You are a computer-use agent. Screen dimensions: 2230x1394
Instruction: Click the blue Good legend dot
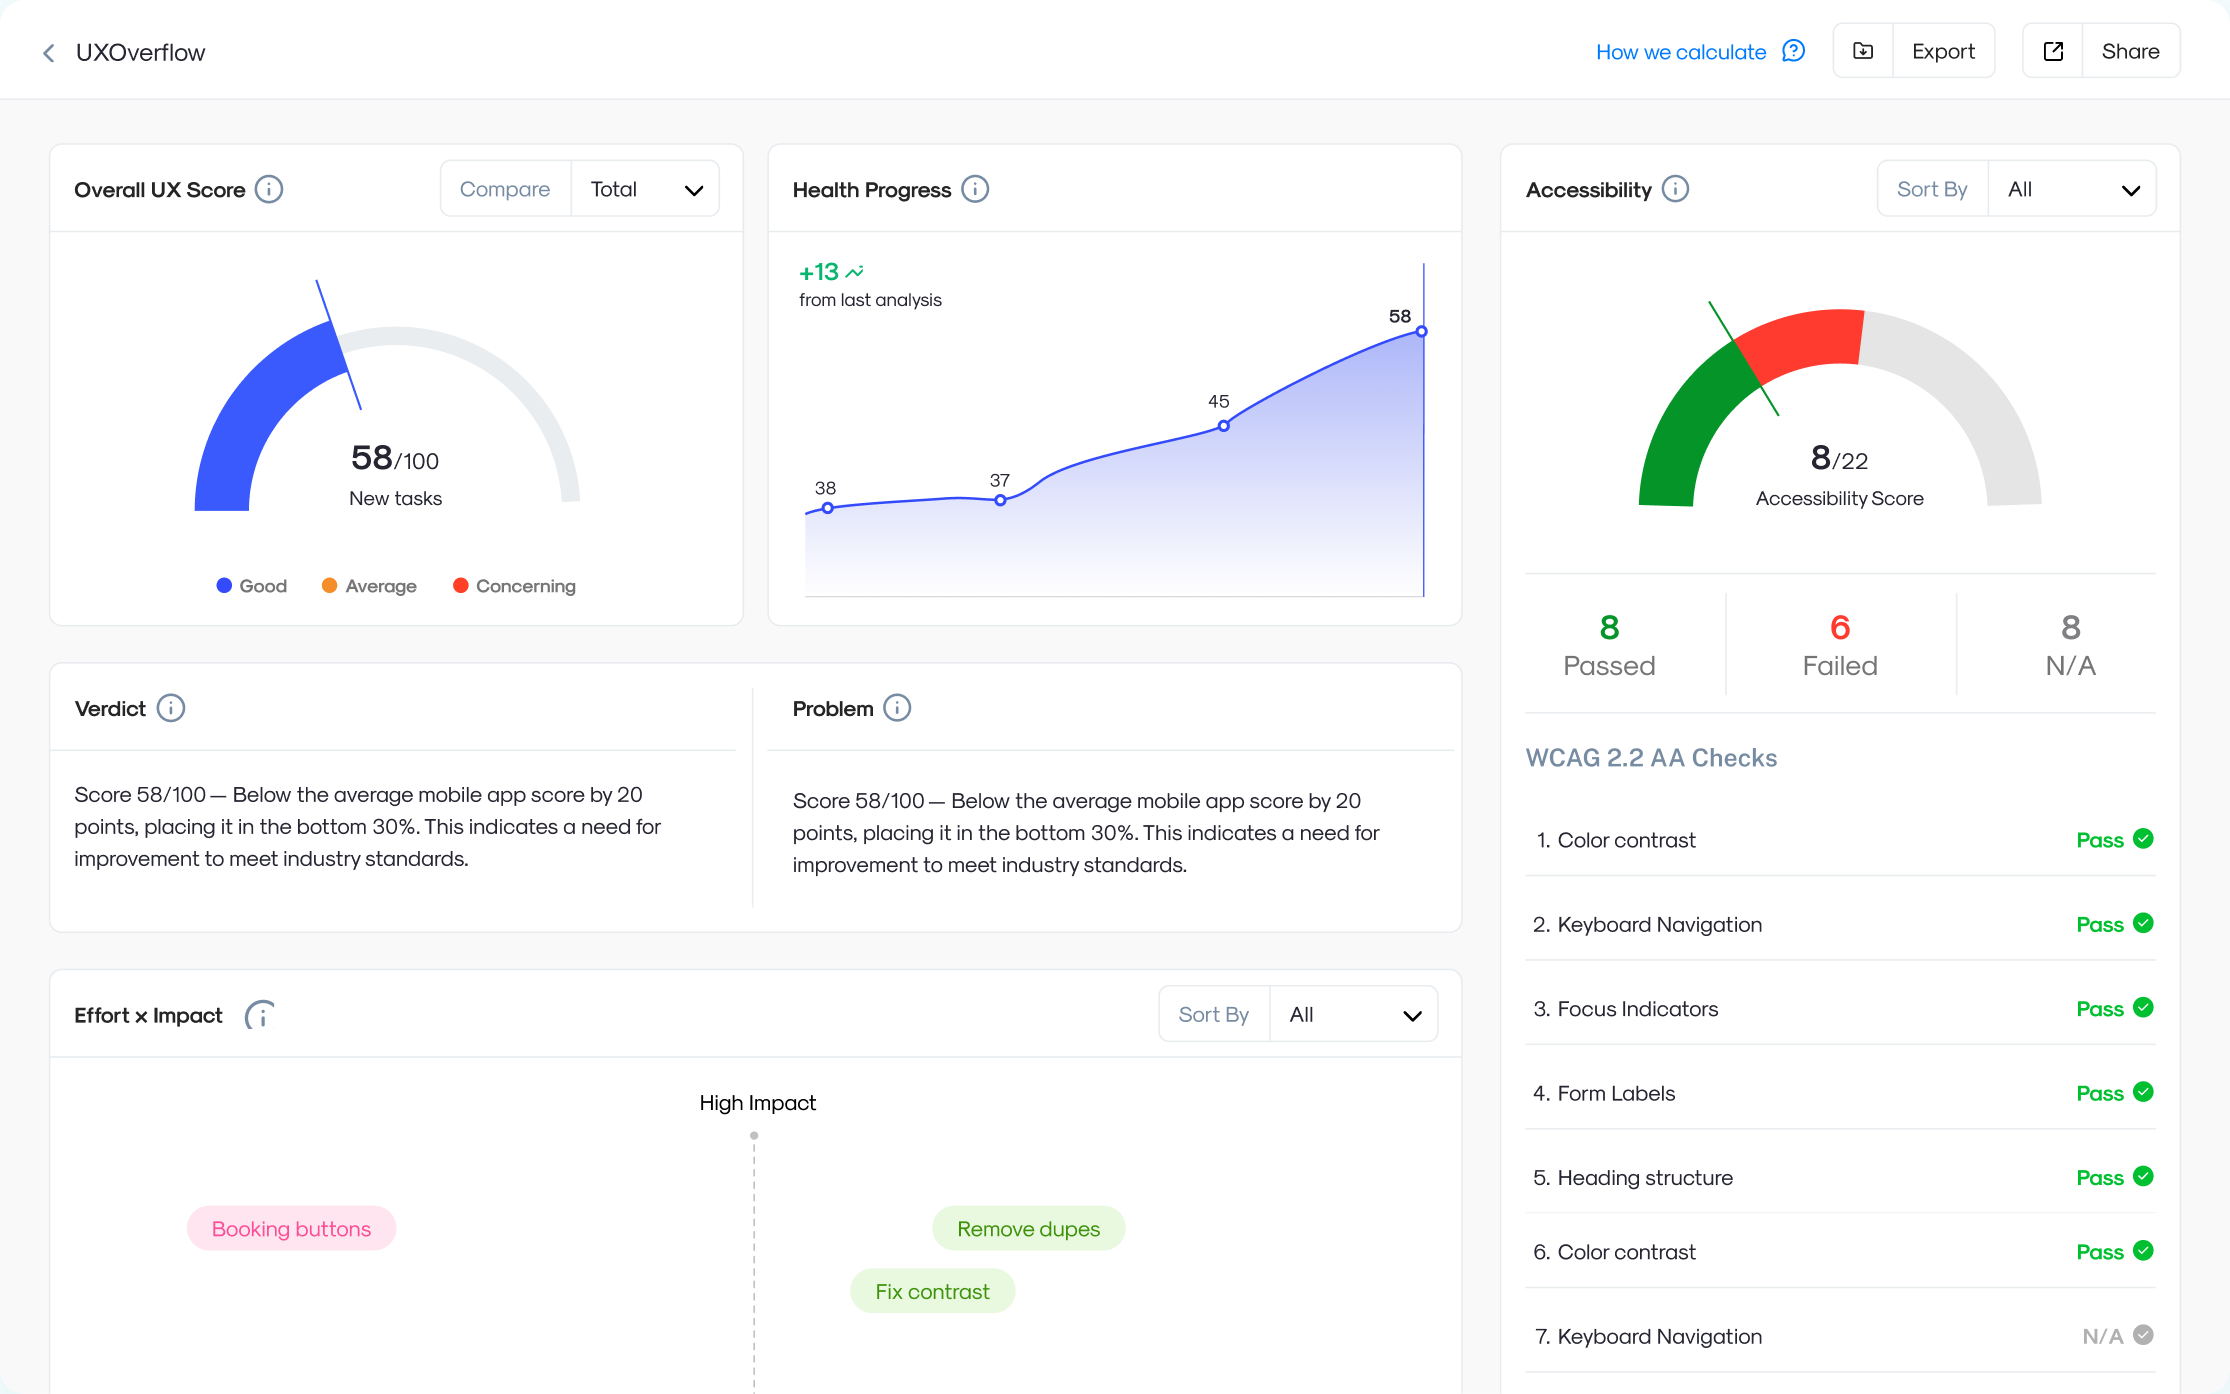click(x=224, y=585)
